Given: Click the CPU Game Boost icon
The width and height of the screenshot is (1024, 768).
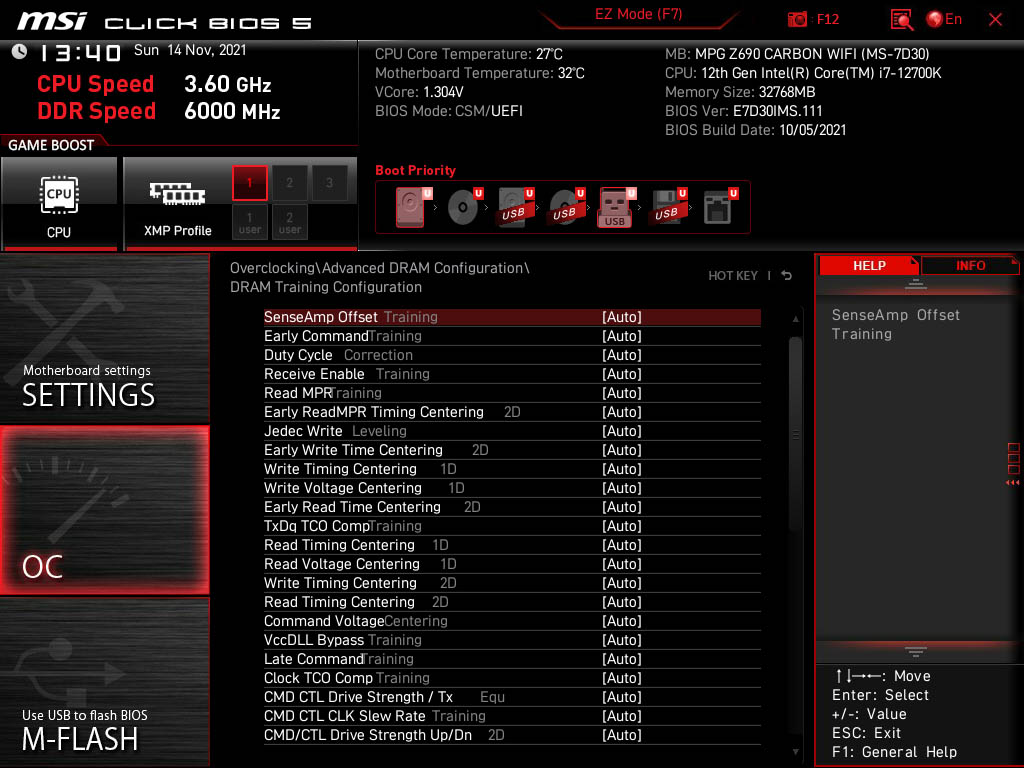Looking at the screenshot, I should coord(59,203).
